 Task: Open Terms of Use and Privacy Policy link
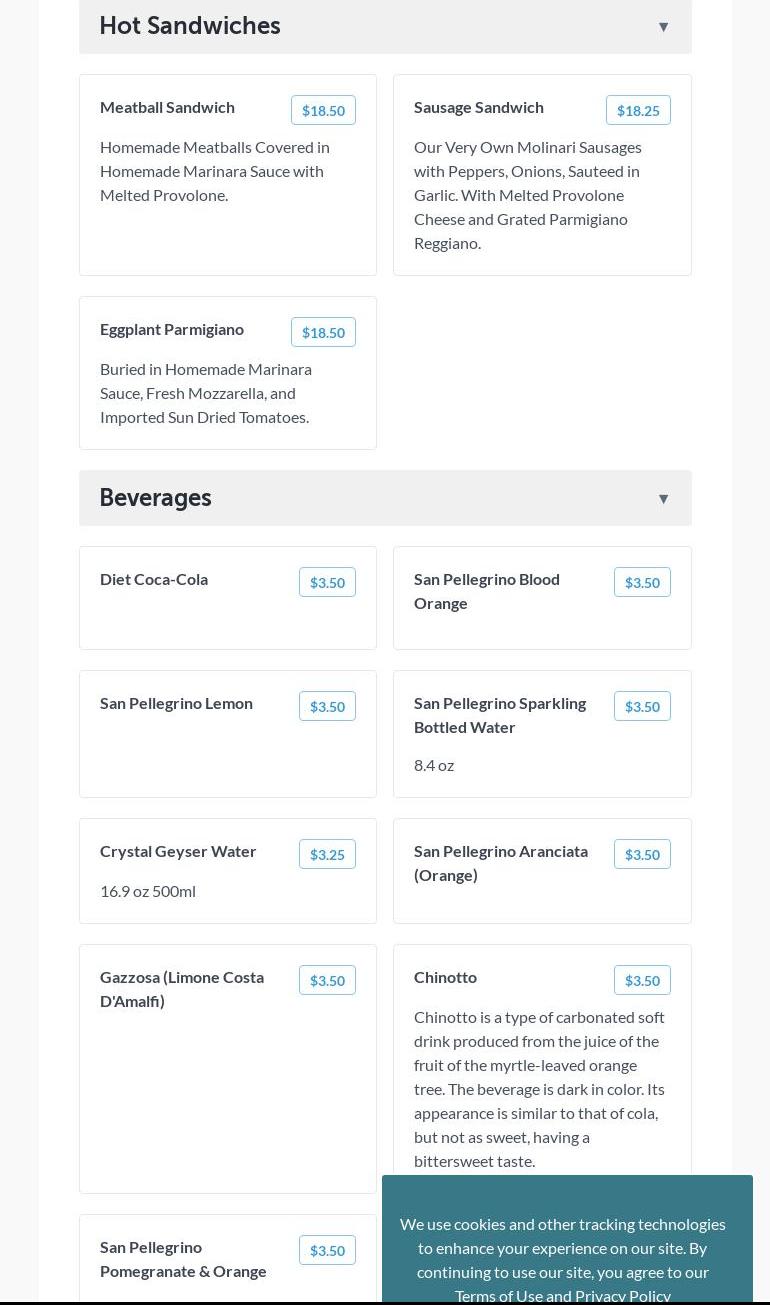tap(563, 1295)
